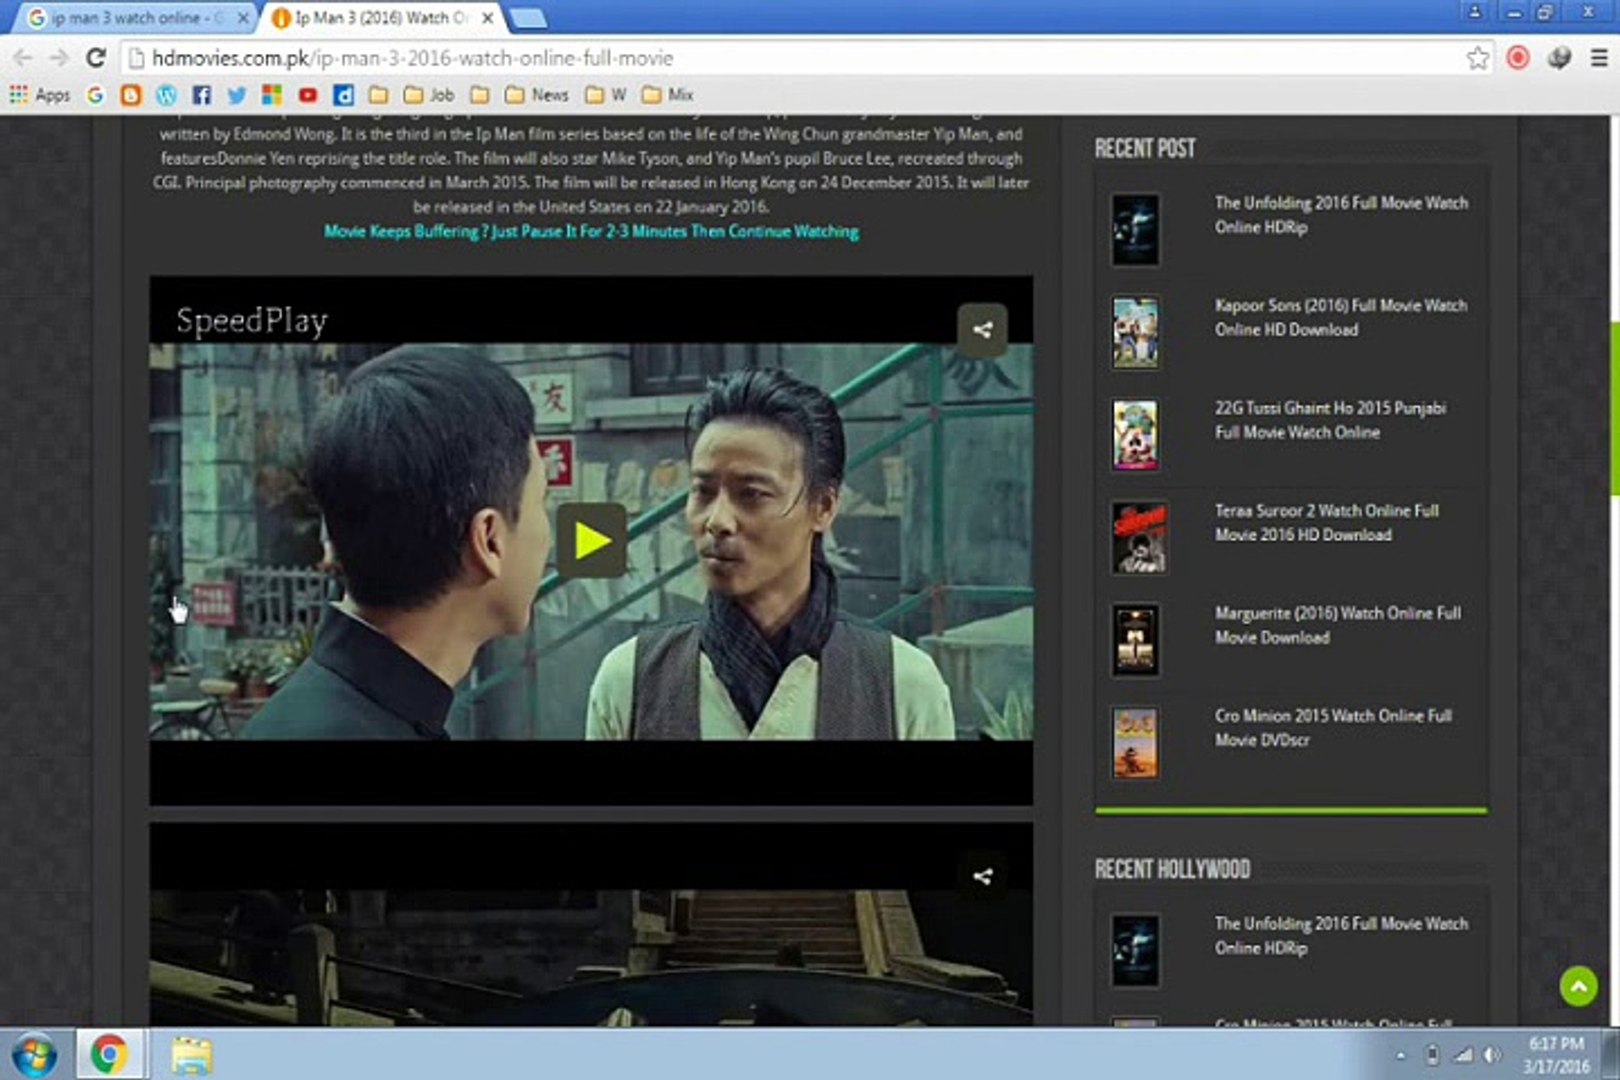Viewport: 1620px width, 1080px height.
Task: Open a new browser tab
Action: coord(527,18)
